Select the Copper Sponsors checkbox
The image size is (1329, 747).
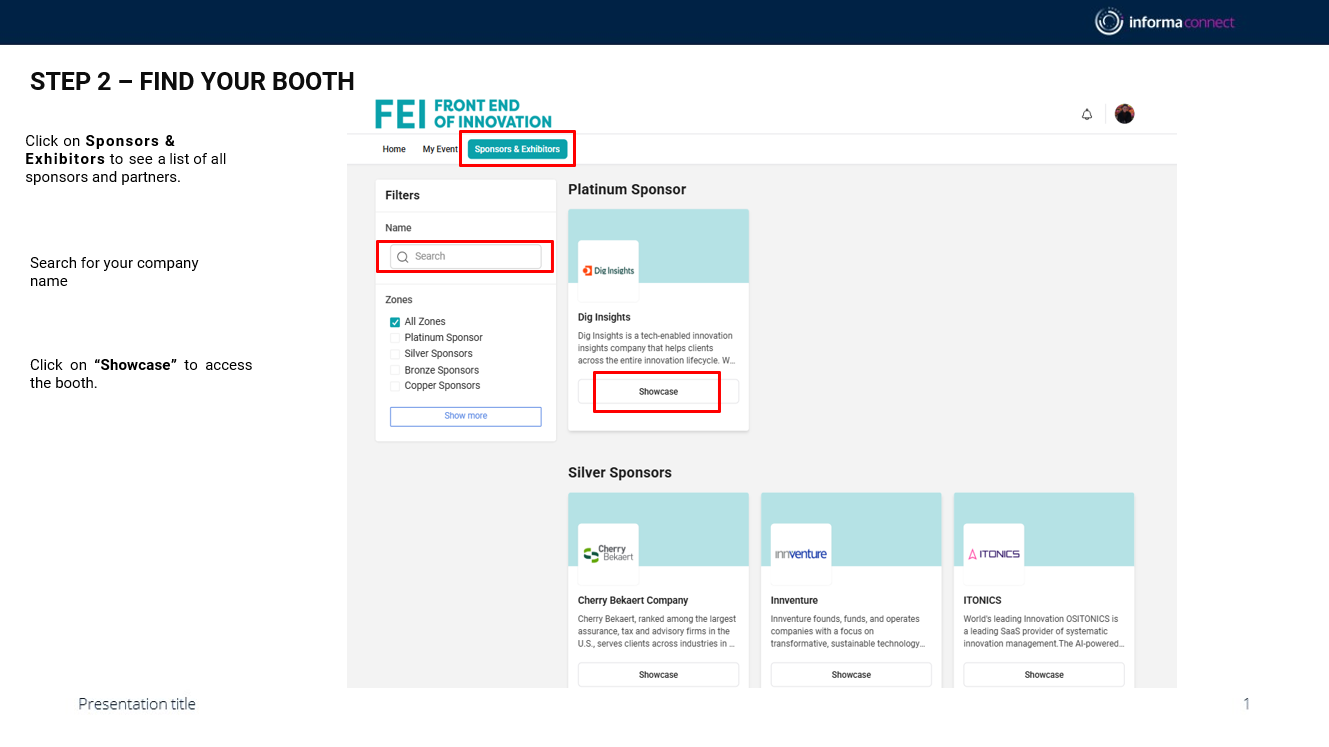[395, 386]
